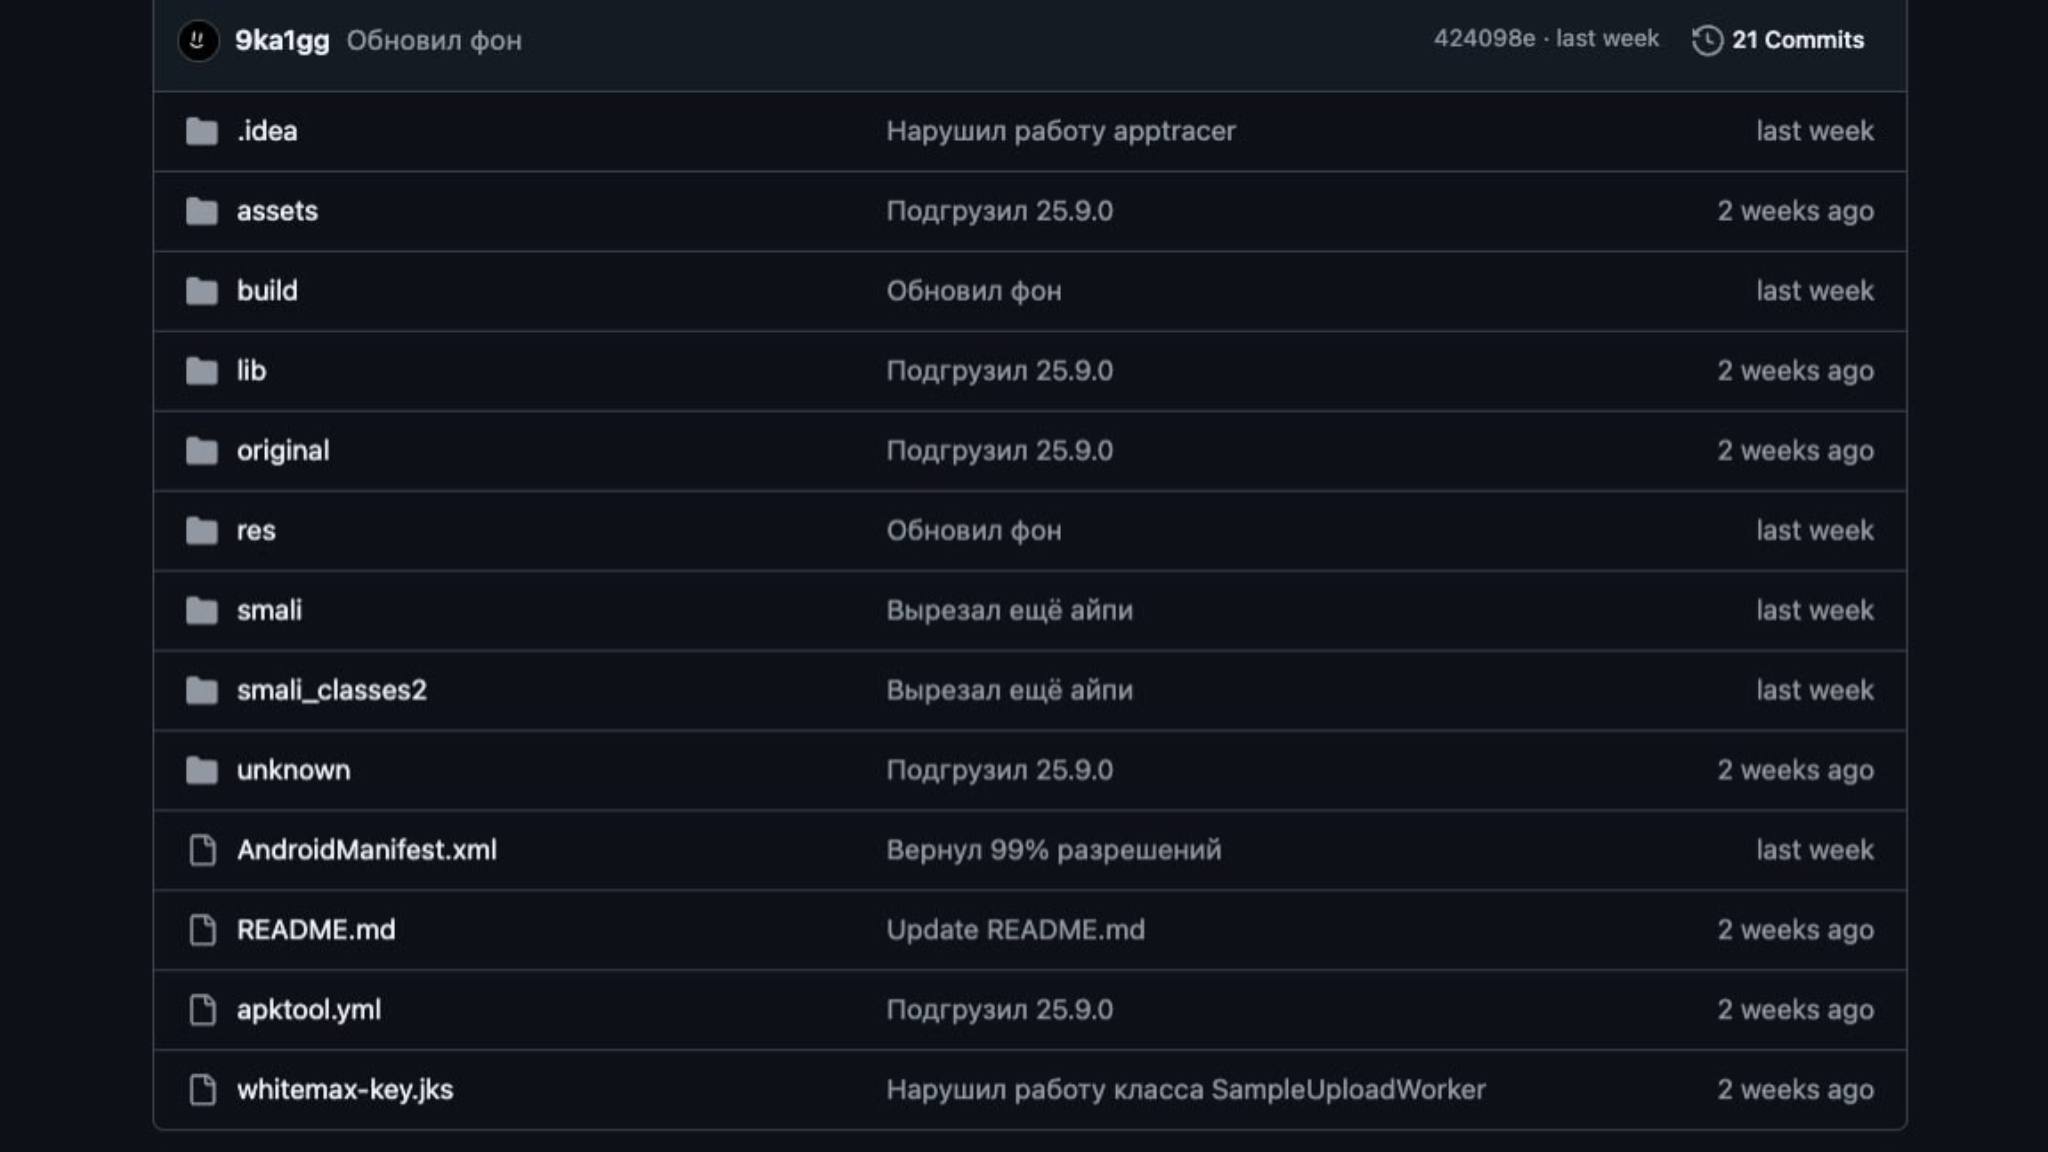The image size is (2048, 1152).
Task: Open unknown row commit Подгрузил 25.9.0
Action: tap(1000, 770)
